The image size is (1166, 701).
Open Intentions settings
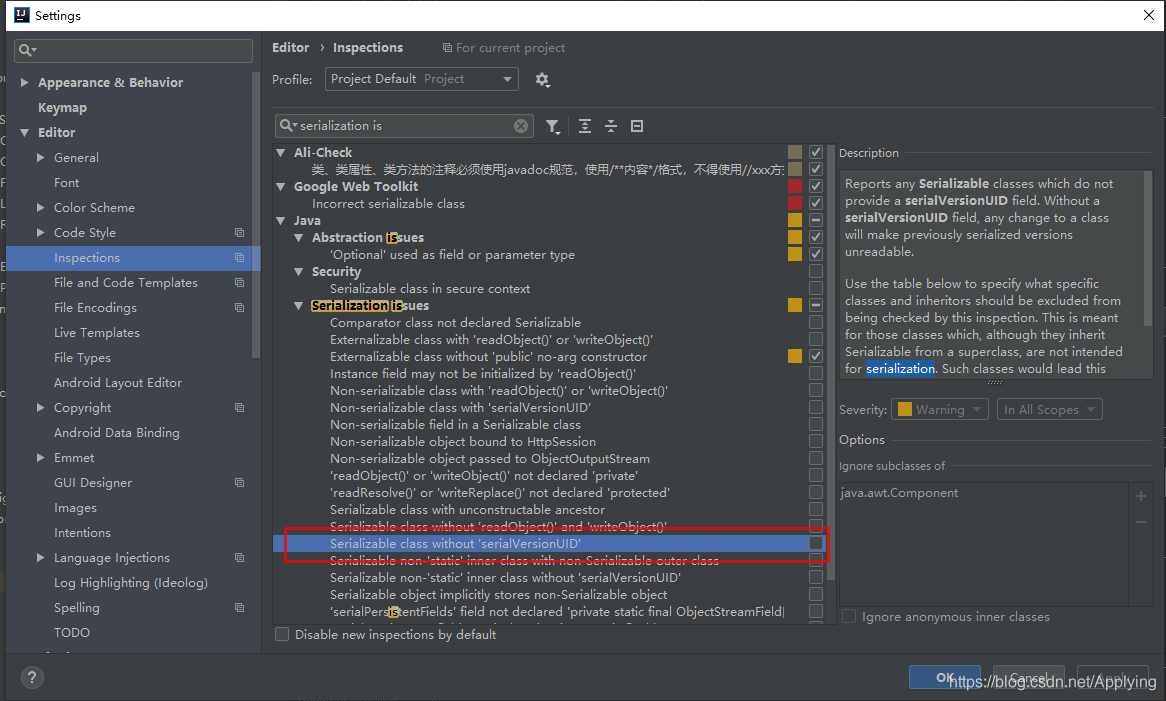point(82,533)
